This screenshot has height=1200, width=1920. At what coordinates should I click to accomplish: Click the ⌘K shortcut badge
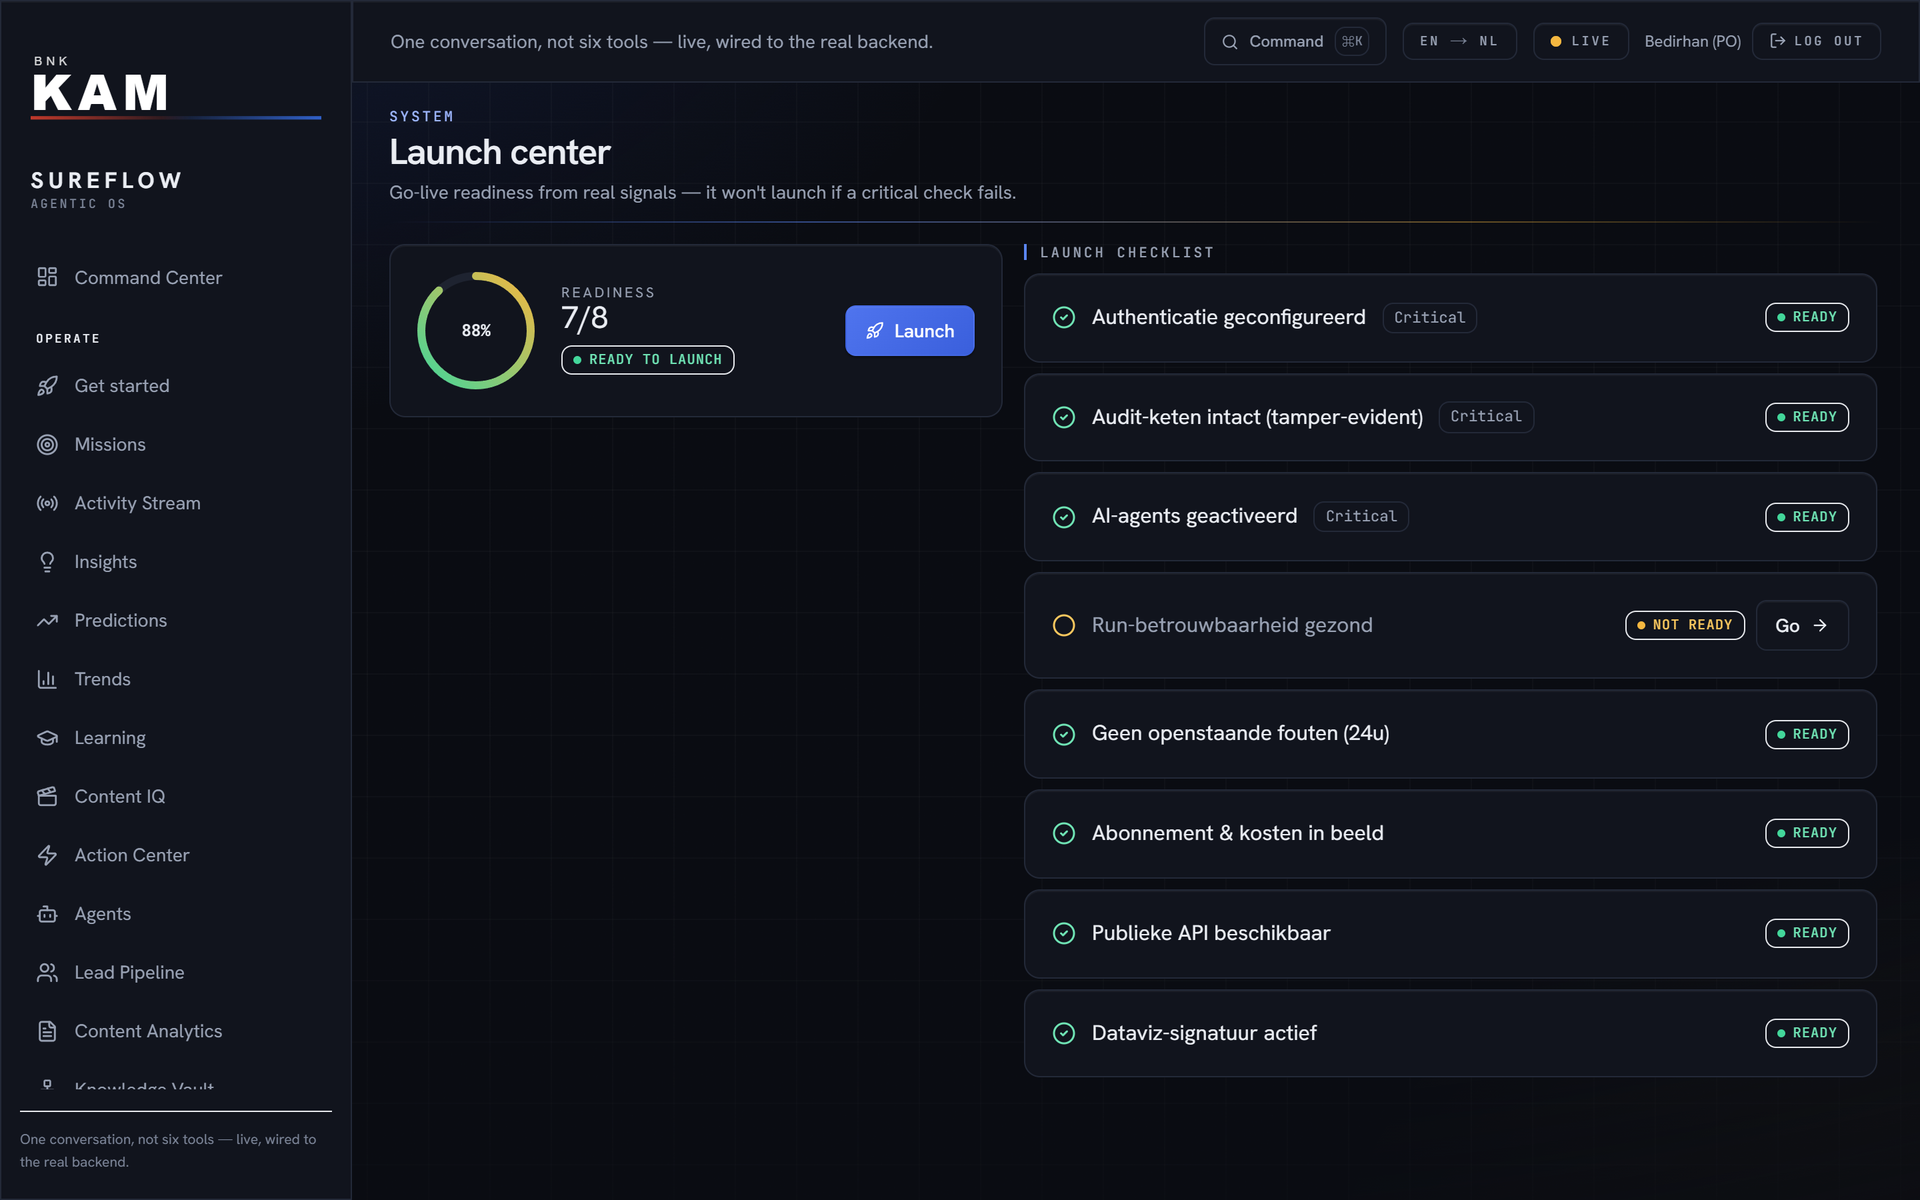[1352, 41]
